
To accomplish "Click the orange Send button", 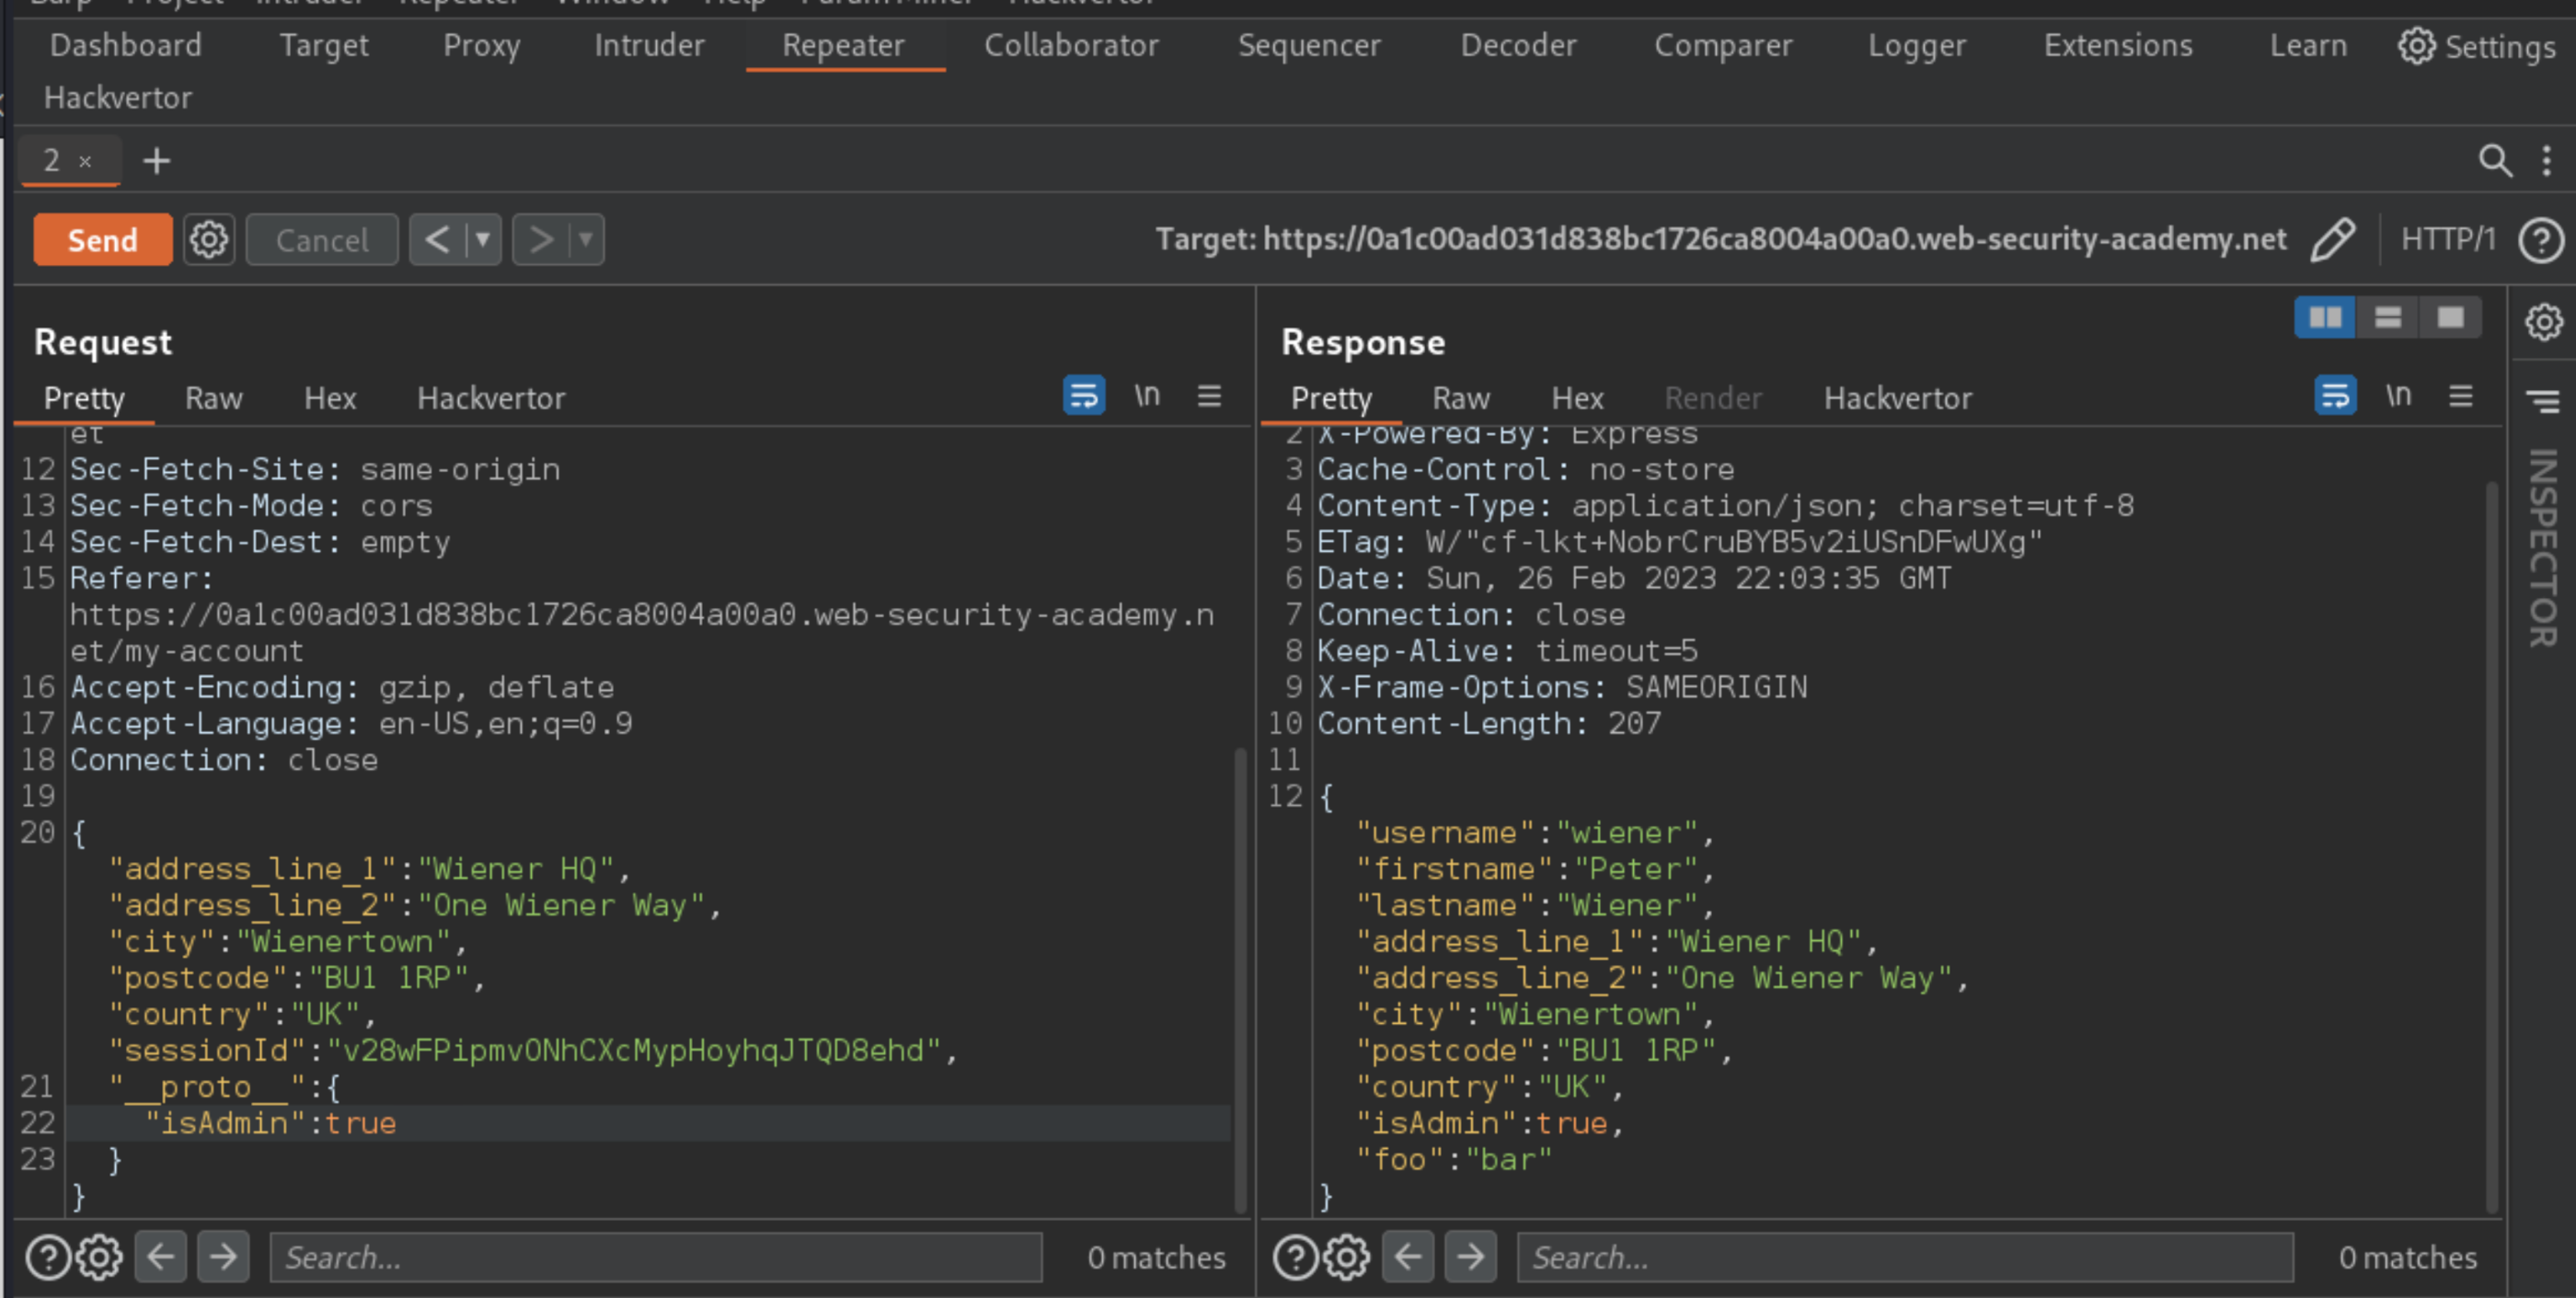I will (x=102, y=240).
